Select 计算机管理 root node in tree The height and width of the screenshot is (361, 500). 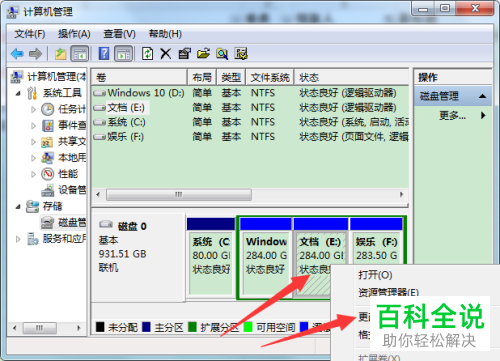click(x=48, y=77)
